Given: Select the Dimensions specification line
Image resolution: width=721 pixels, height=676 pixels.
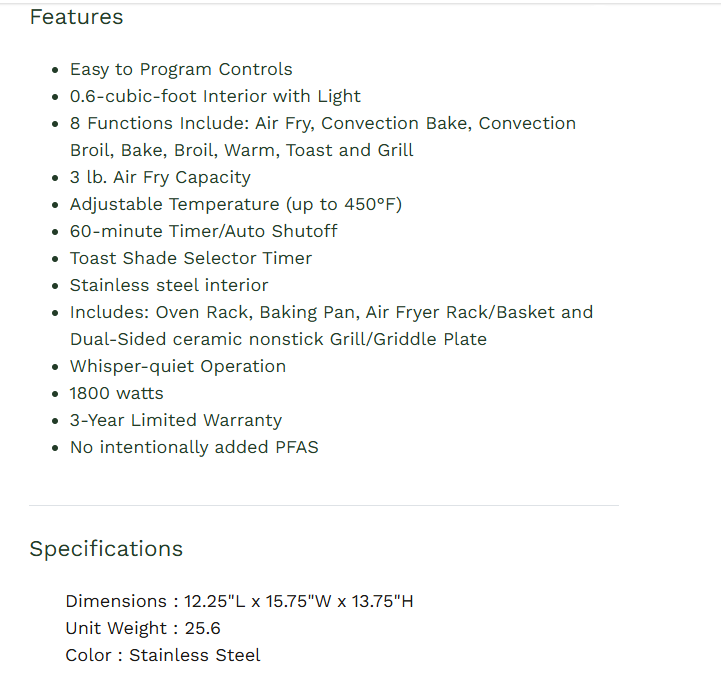Looking at the screenshot, I should (239, 601).
